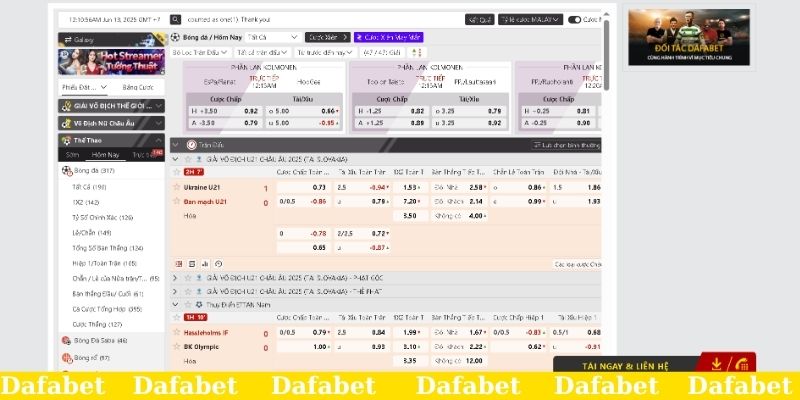Click the 47 / 47 Giải filter button
The image size is (800, 400).
click(x=382, y=53)
